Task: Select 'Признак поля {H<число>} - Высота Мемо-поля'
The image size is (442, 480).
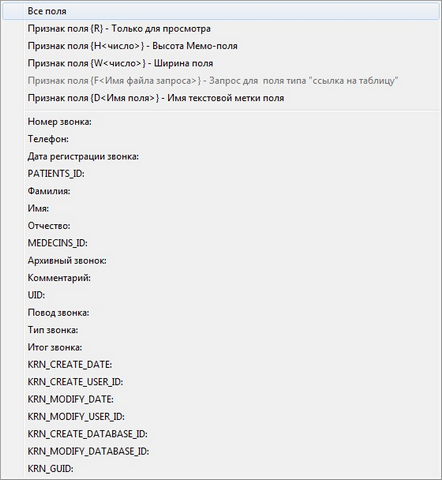Action: [x=221, y=46]
